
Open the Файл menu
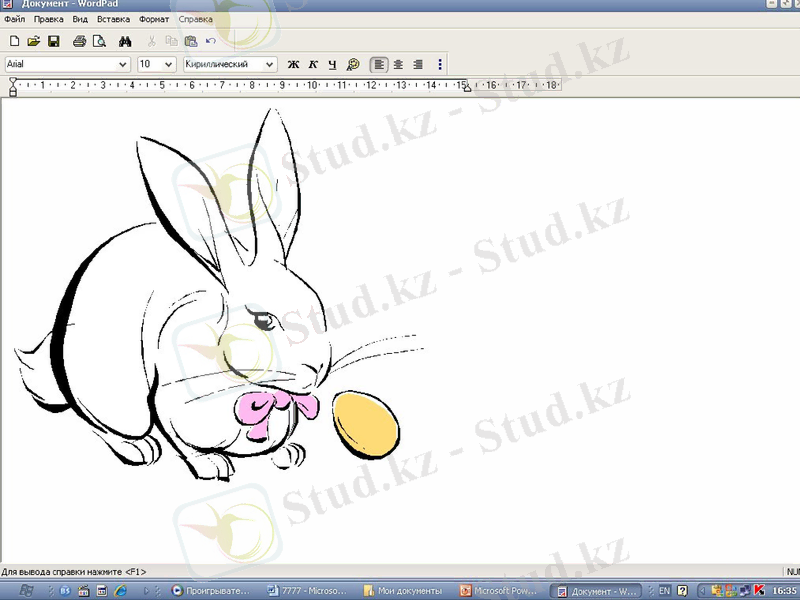click(x=14, y=19)
